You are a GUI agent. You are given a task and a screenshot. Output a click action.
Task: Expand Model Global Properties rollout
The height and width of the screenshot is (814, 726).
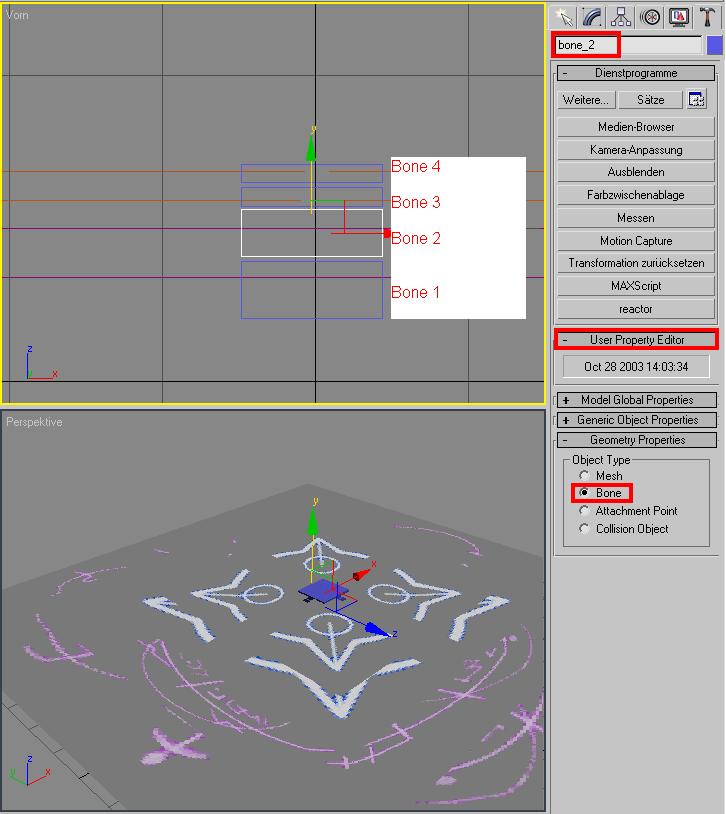tap(637, 400)
